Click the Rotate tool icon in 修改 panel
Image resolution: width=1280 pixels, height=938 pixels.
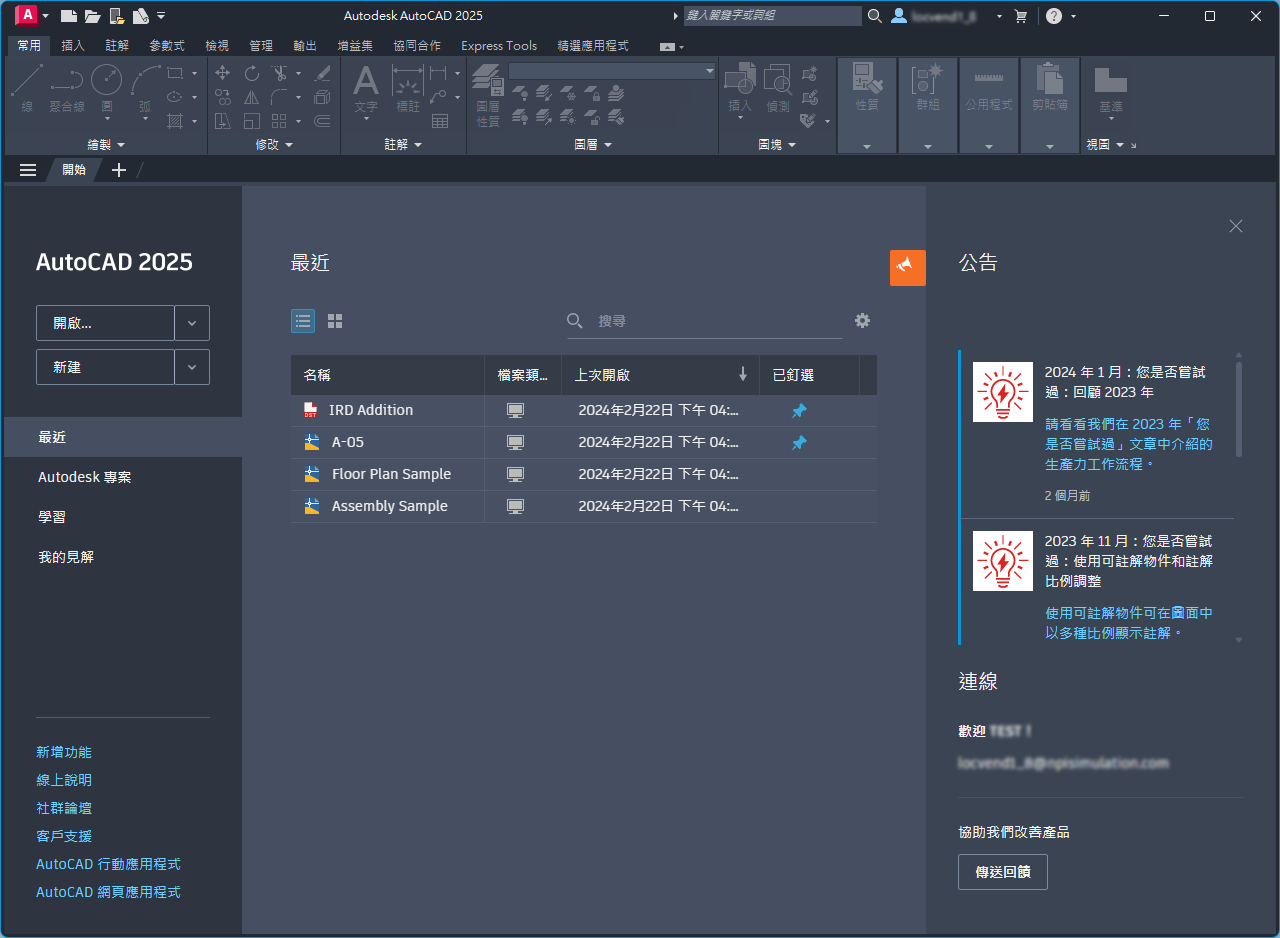pos(252,73)
